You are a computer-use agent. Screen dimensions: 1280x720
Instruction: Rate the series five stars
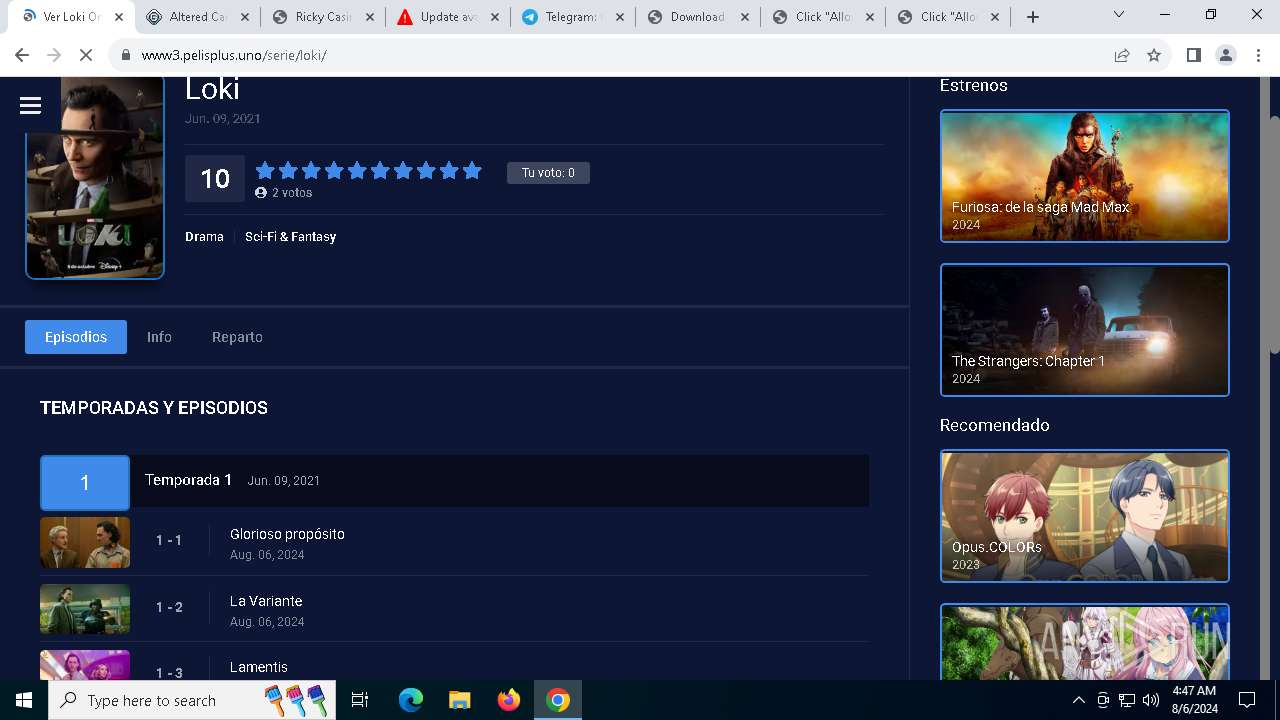pyautogui.click(x=357, y=171)
